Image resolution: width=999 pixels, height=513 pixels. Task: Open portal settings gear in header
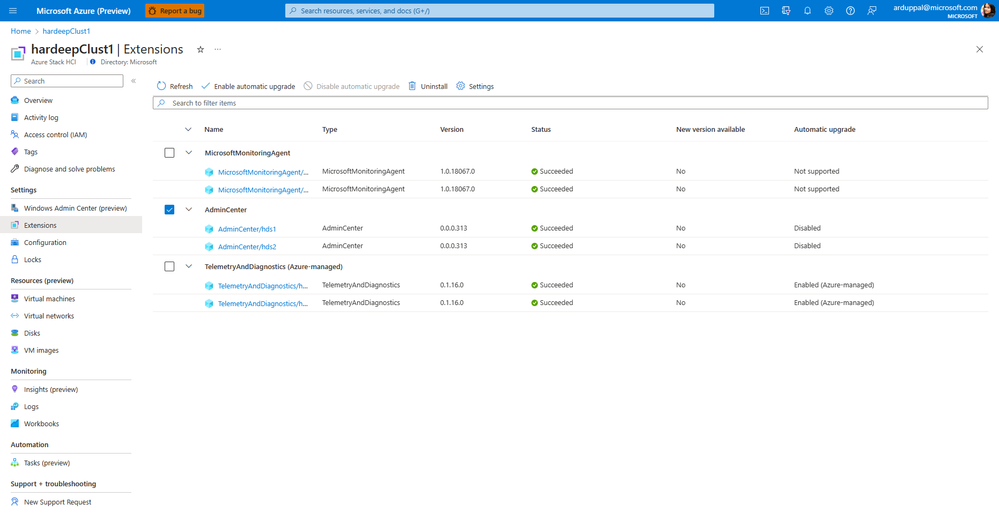[829, 11]
